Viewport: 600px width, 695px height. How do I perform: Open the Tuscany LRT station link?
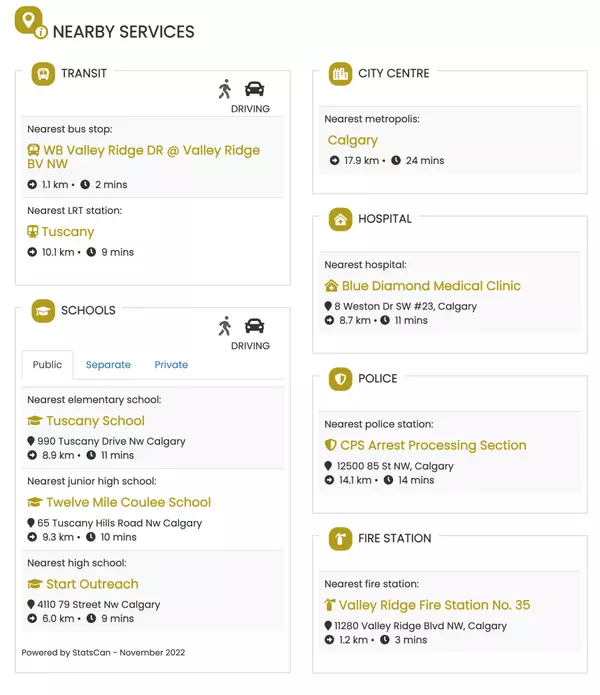(68, 232)
